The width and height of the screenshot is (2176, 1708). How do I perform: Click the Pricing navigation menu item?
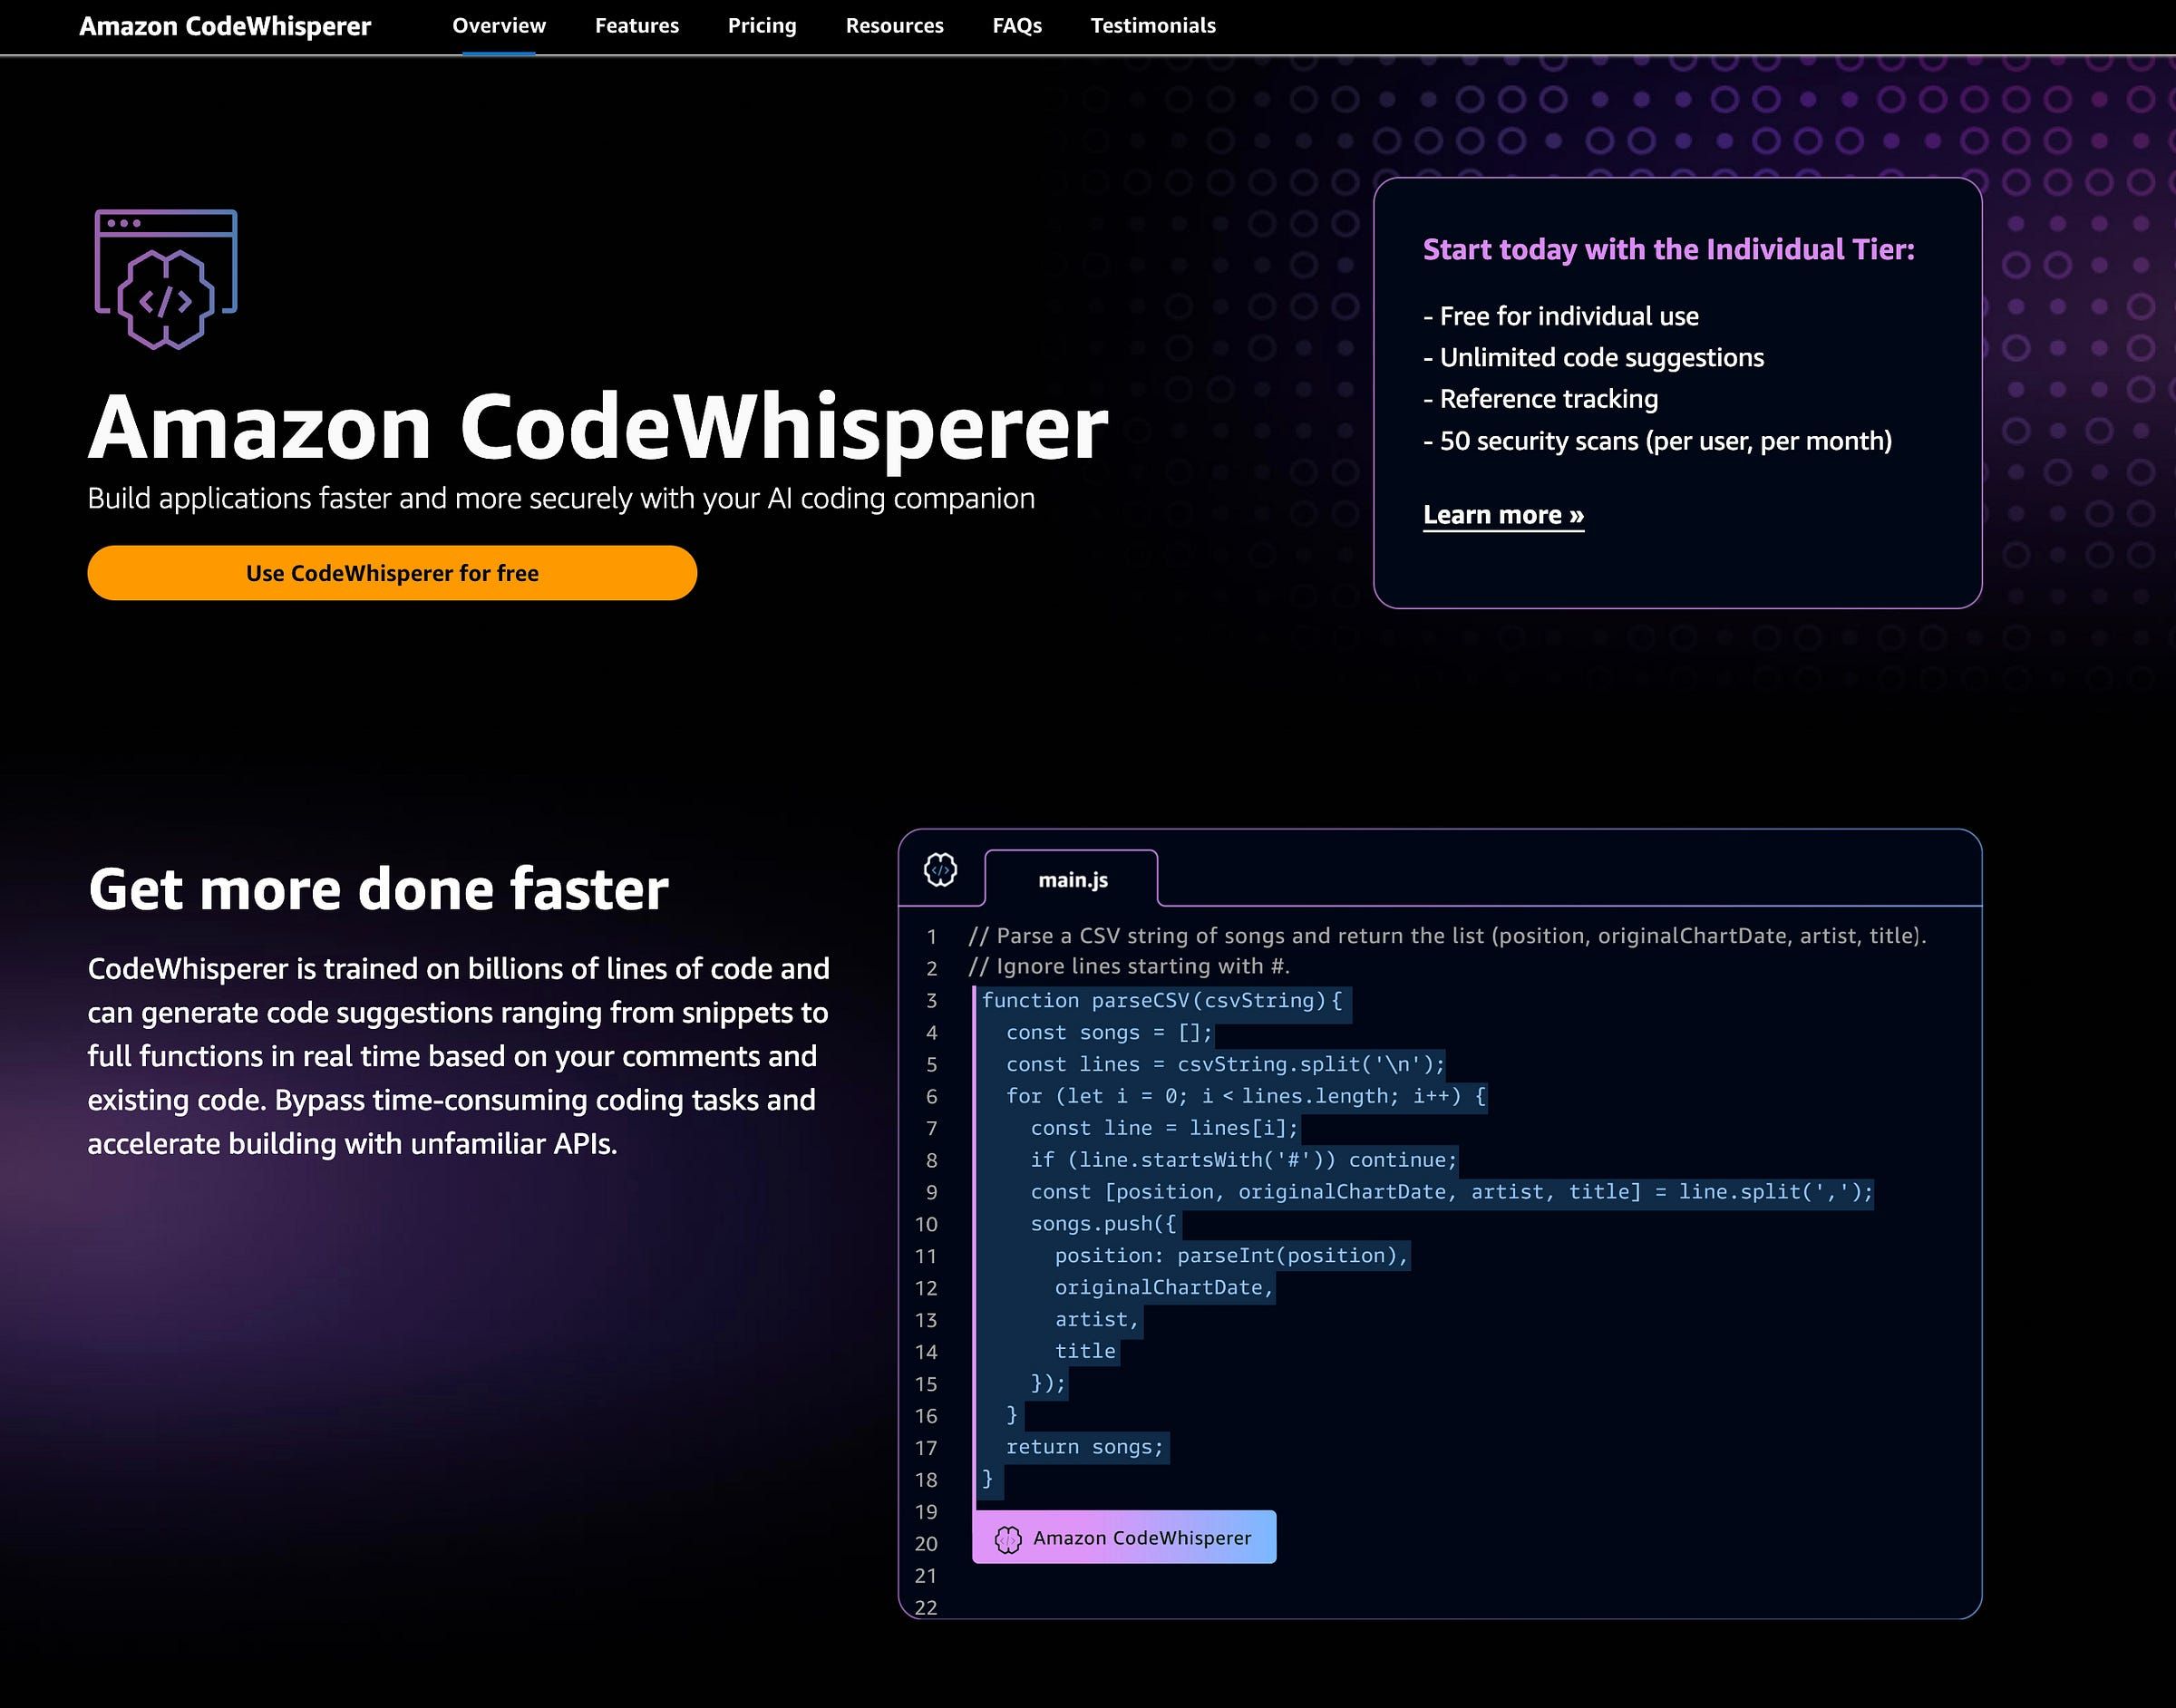762,24
